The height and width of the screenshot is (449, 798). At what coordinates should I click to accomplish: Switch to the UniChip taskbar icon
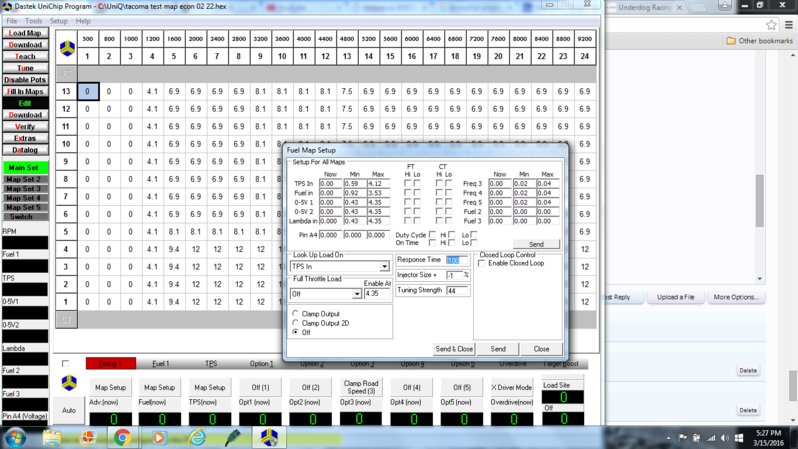[x=269, y=438]
